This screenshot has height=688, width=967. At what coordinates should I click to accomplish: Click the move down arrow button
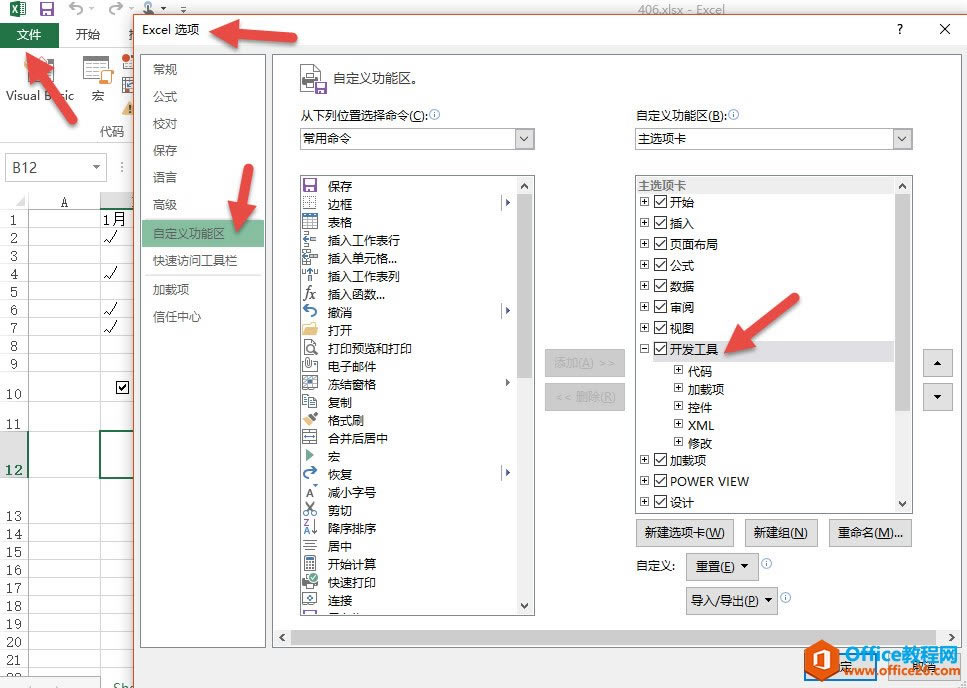tap(937, 396)
